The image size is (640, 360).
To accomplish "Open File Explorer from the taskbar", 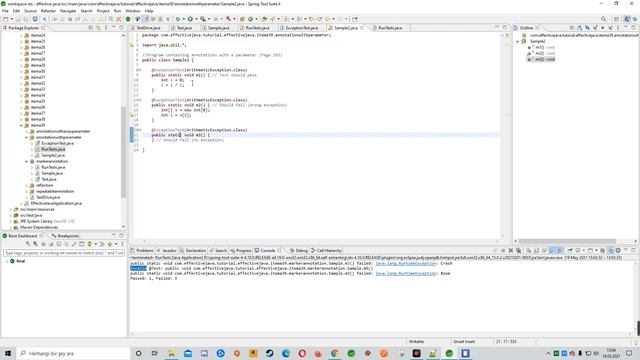I will [x=171, y=353].
